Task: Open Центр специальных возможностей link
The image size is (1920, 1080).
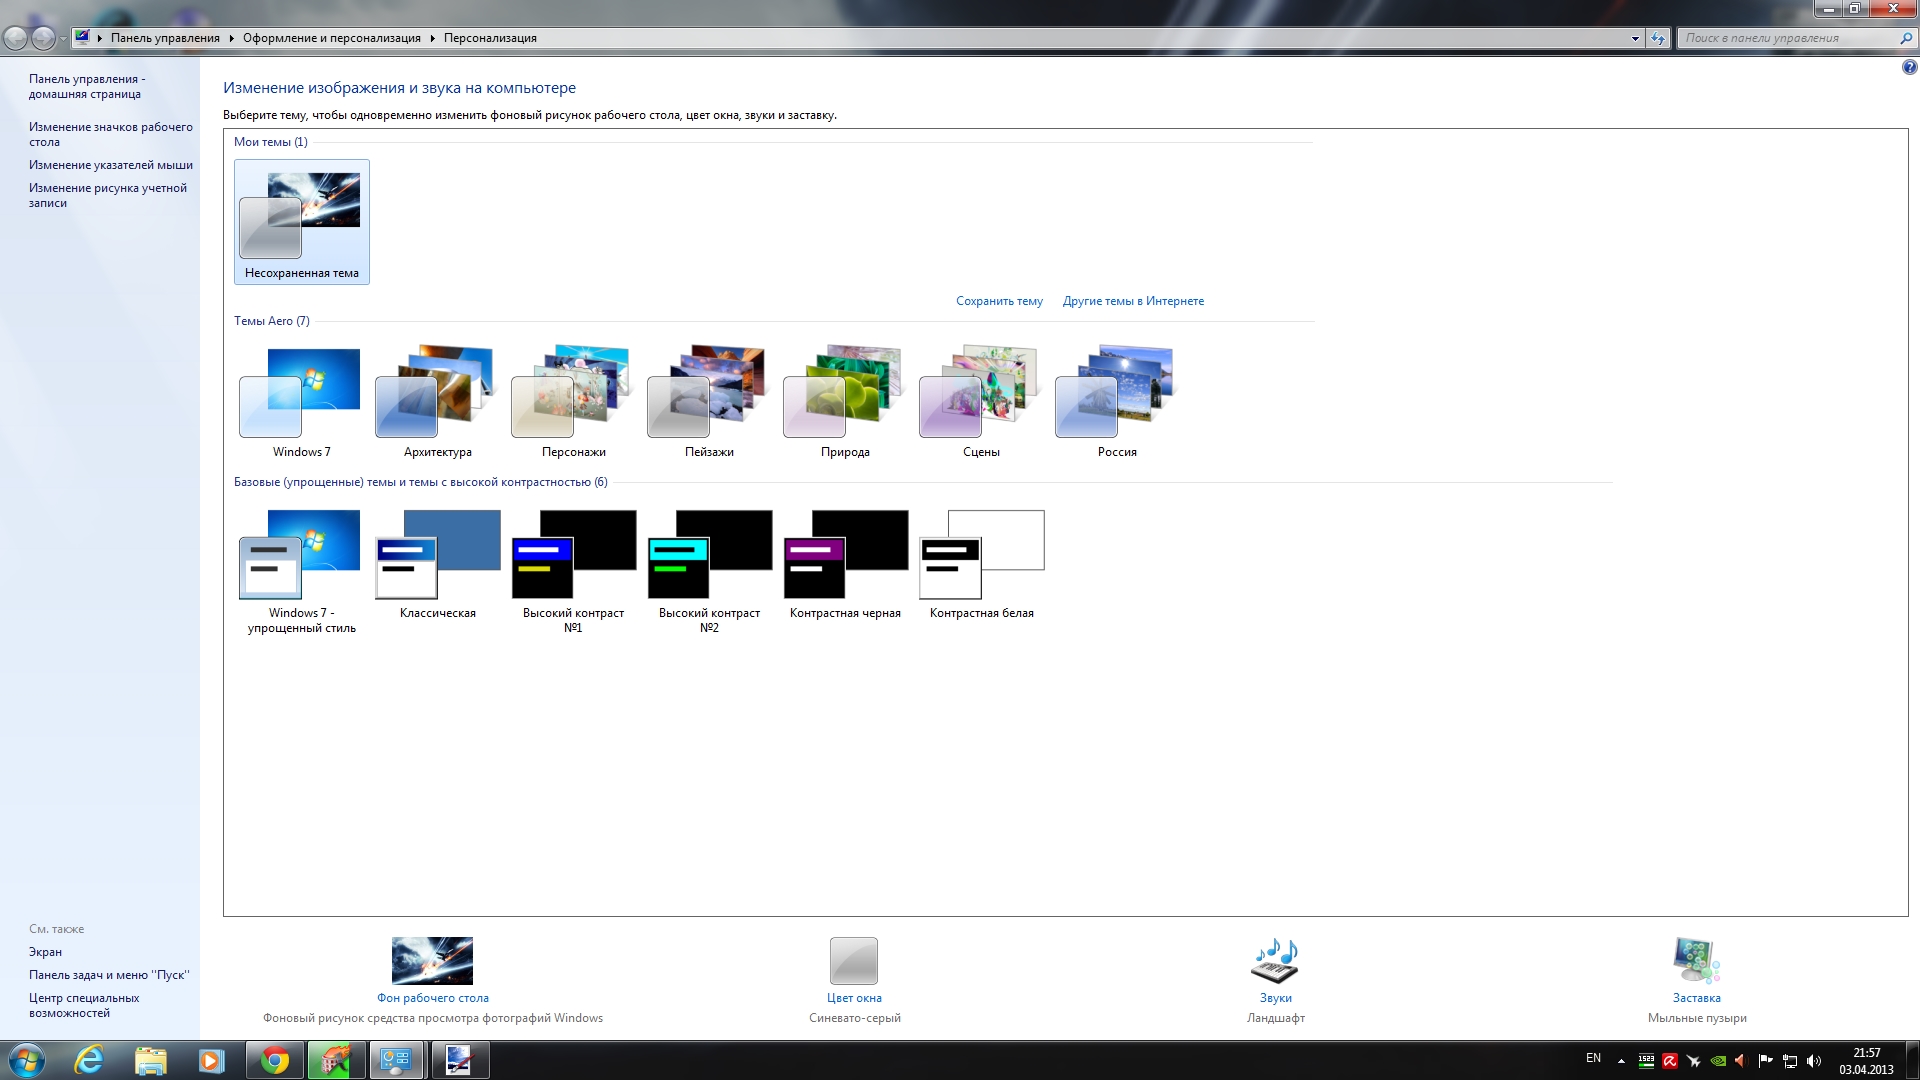Action: (84, 1005)
